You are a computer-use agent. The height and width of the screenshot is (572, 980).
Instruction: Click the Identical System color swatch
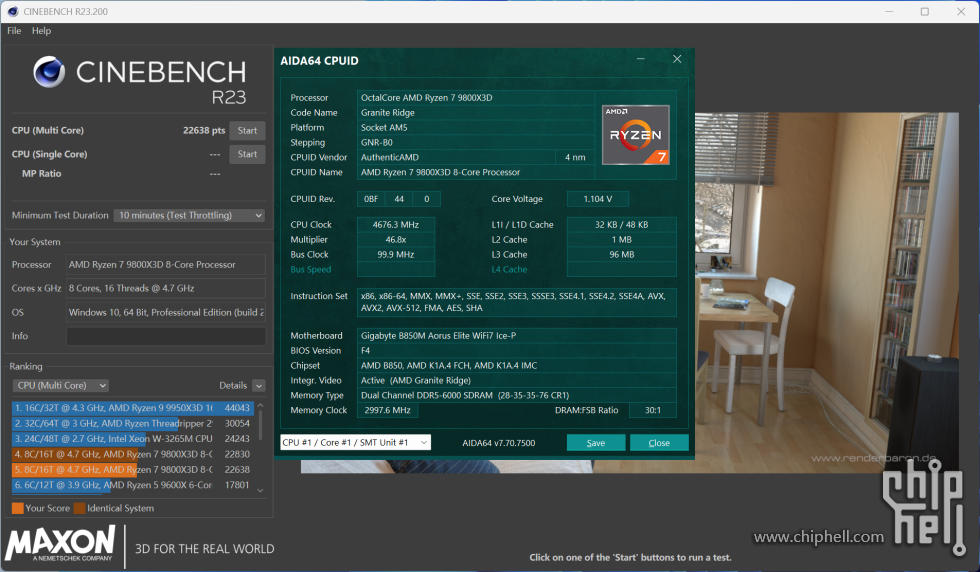tap(79, 508)
